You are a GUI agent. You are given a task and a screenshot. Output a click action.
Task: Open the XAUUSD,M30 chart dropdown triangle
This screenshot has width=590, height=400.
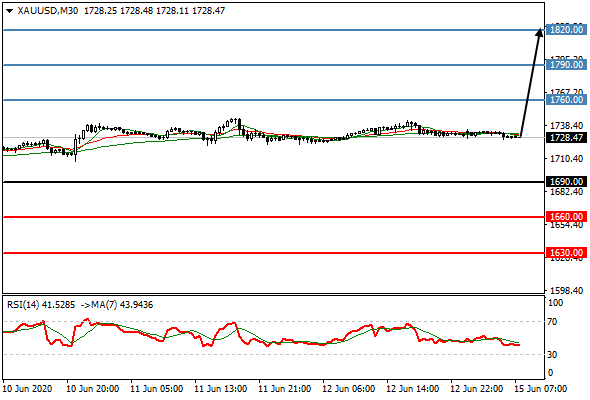pyautogui.click(x=10, y=11)
